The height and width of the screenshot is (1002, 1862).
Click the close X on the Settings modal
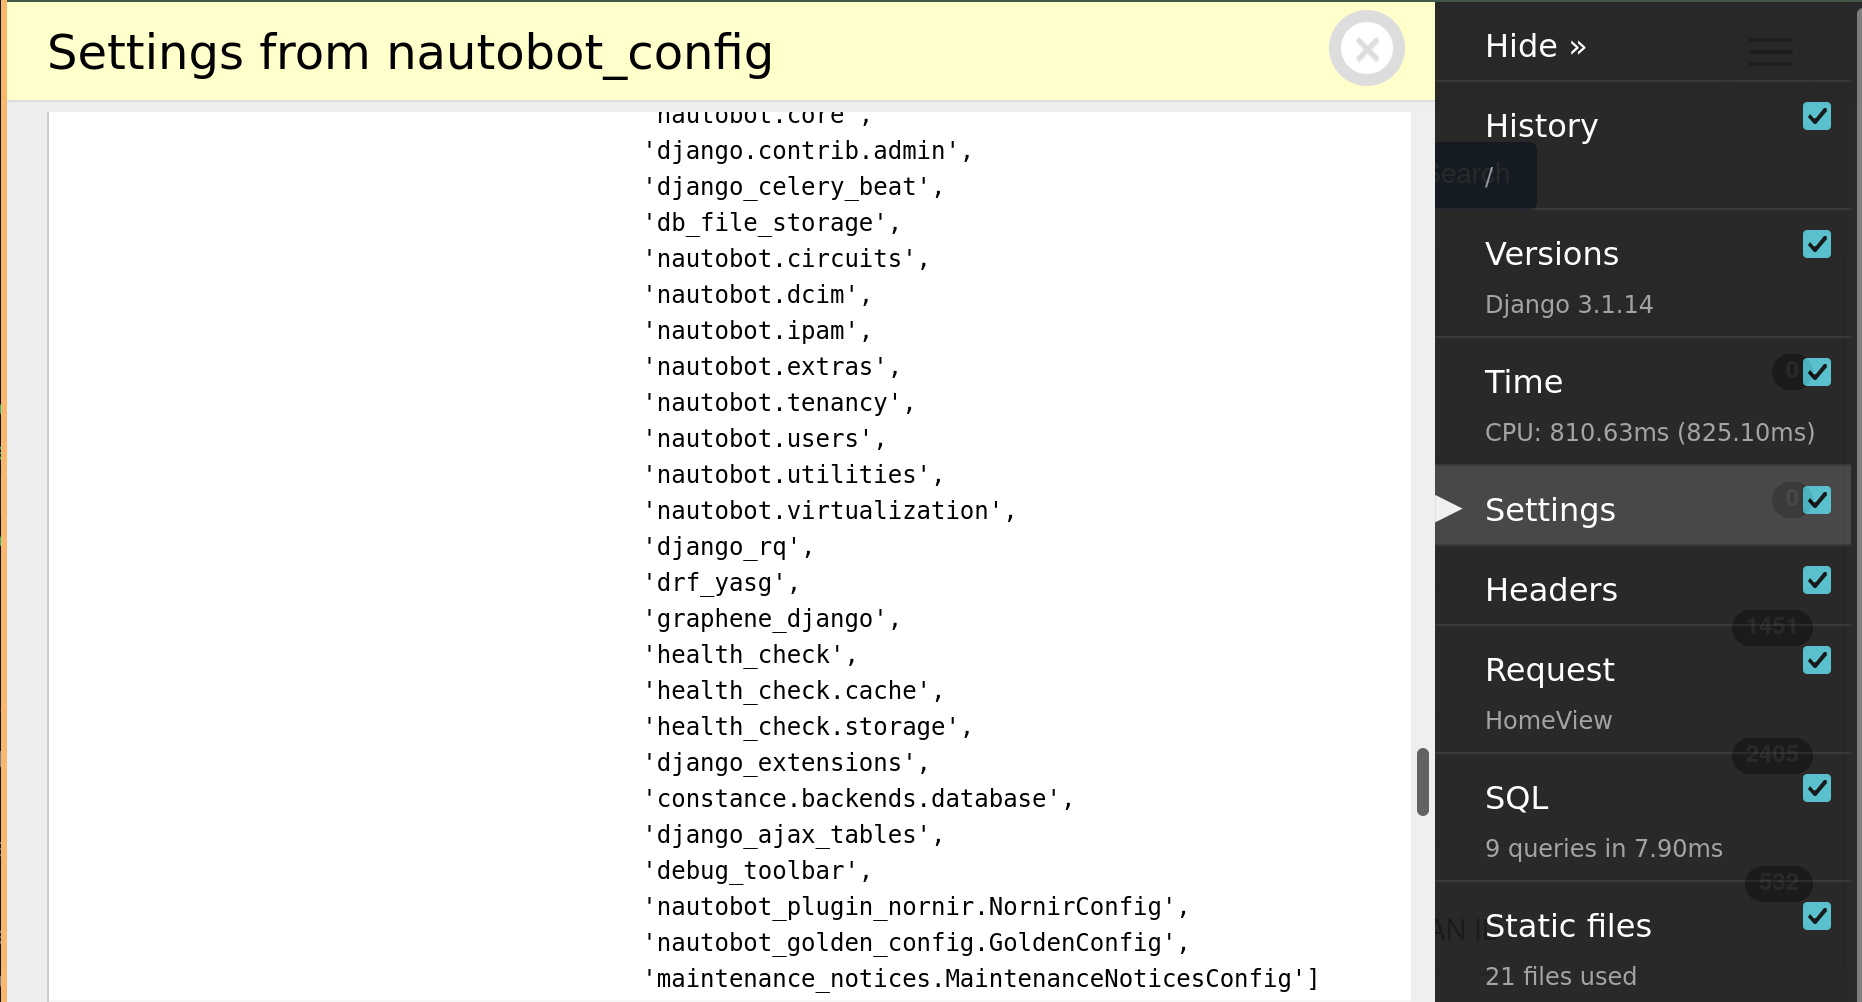1366,48
